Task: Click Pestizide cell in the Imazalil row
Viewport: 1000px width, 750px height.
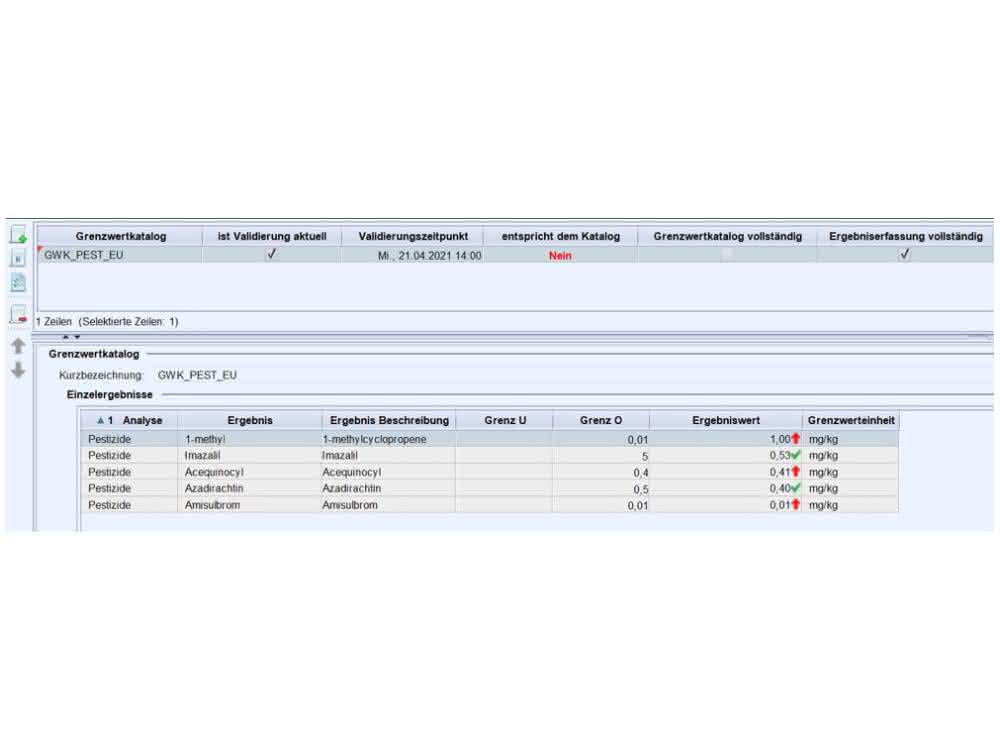Action: tap(129, 455)
